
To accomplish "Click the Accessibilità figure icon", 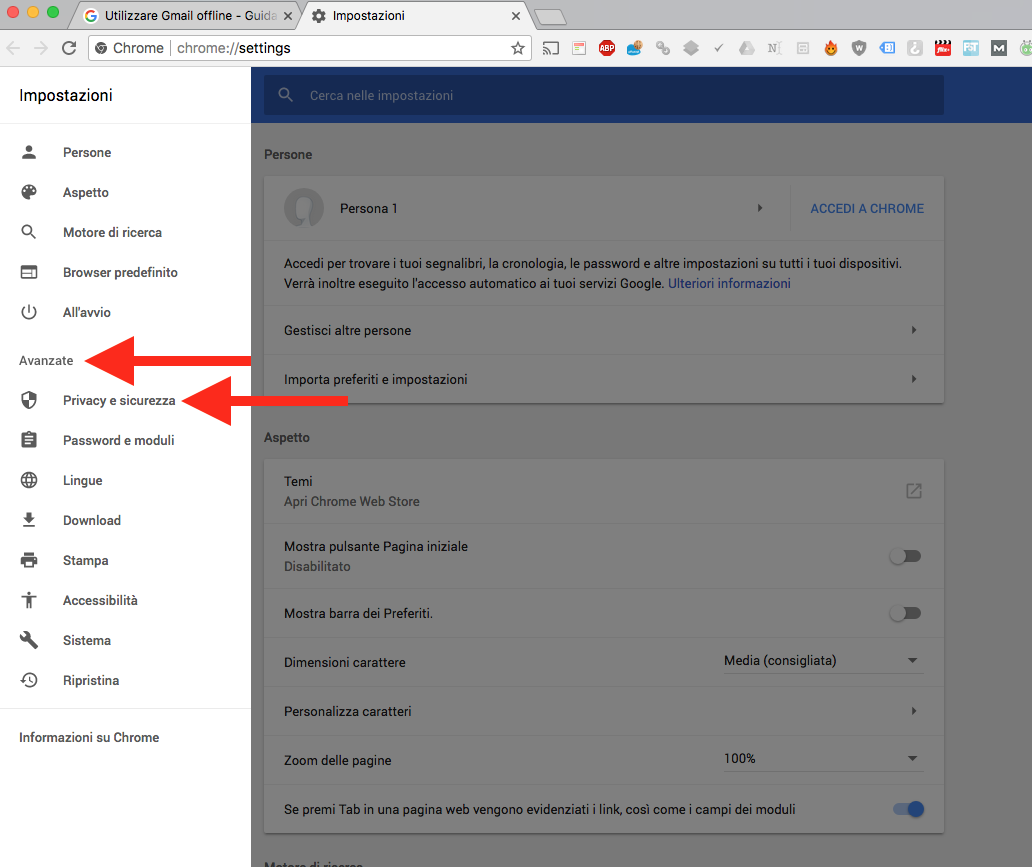I will 29,600.
